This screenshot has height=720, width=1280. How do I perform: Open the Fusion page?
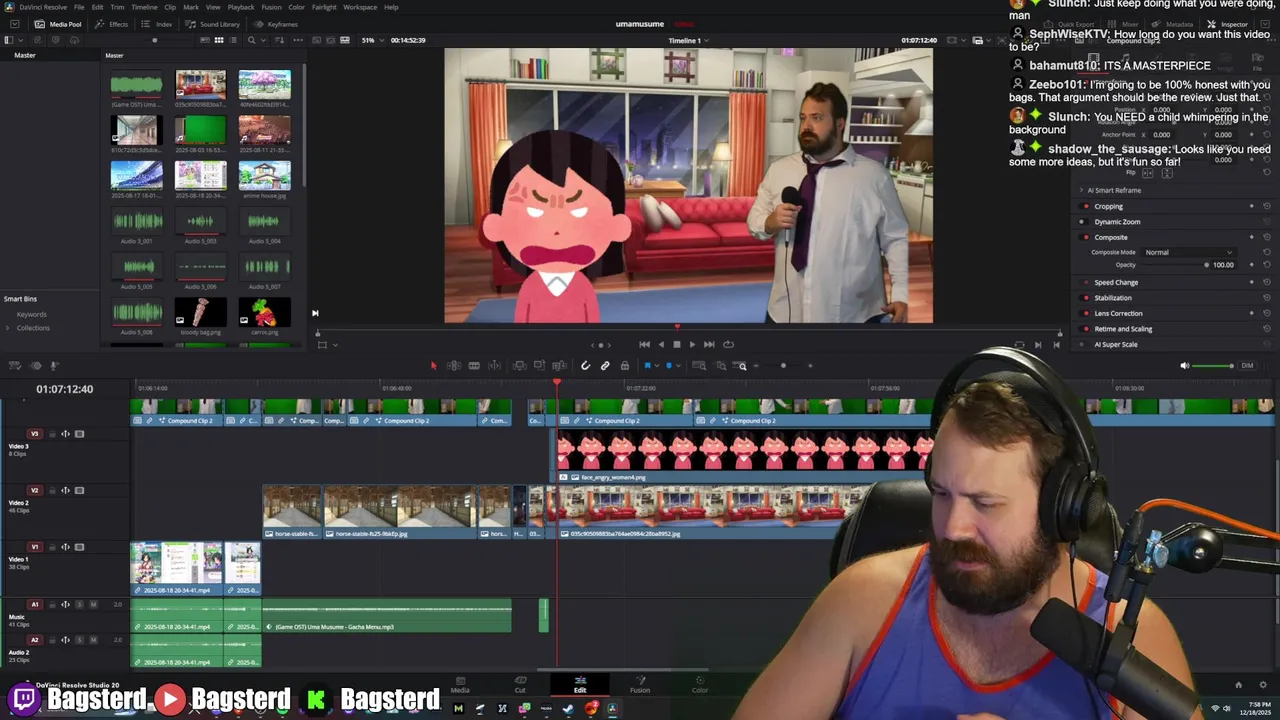640,684
